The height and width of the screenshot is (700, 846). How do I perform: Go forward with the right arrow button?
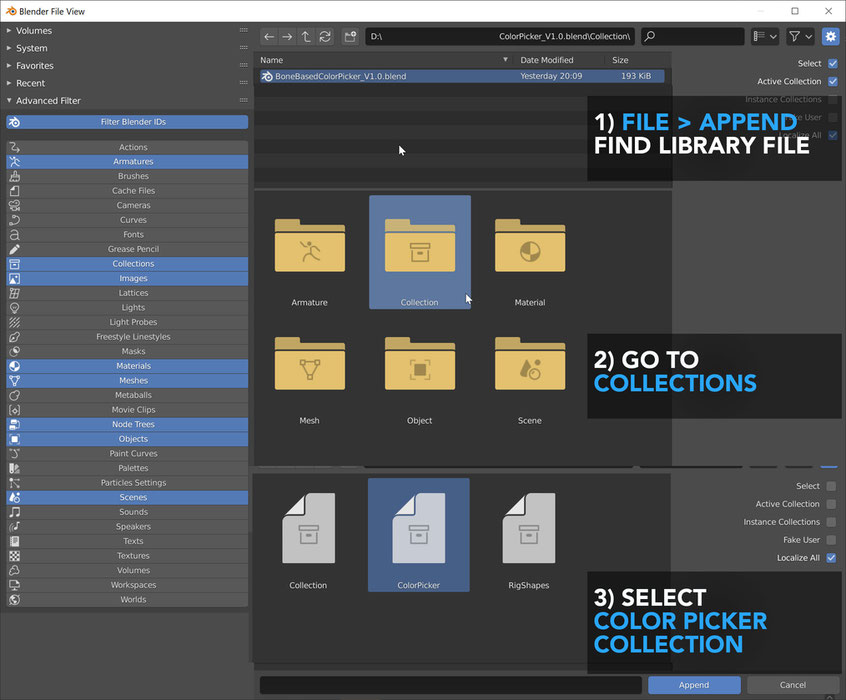(288, 37)
